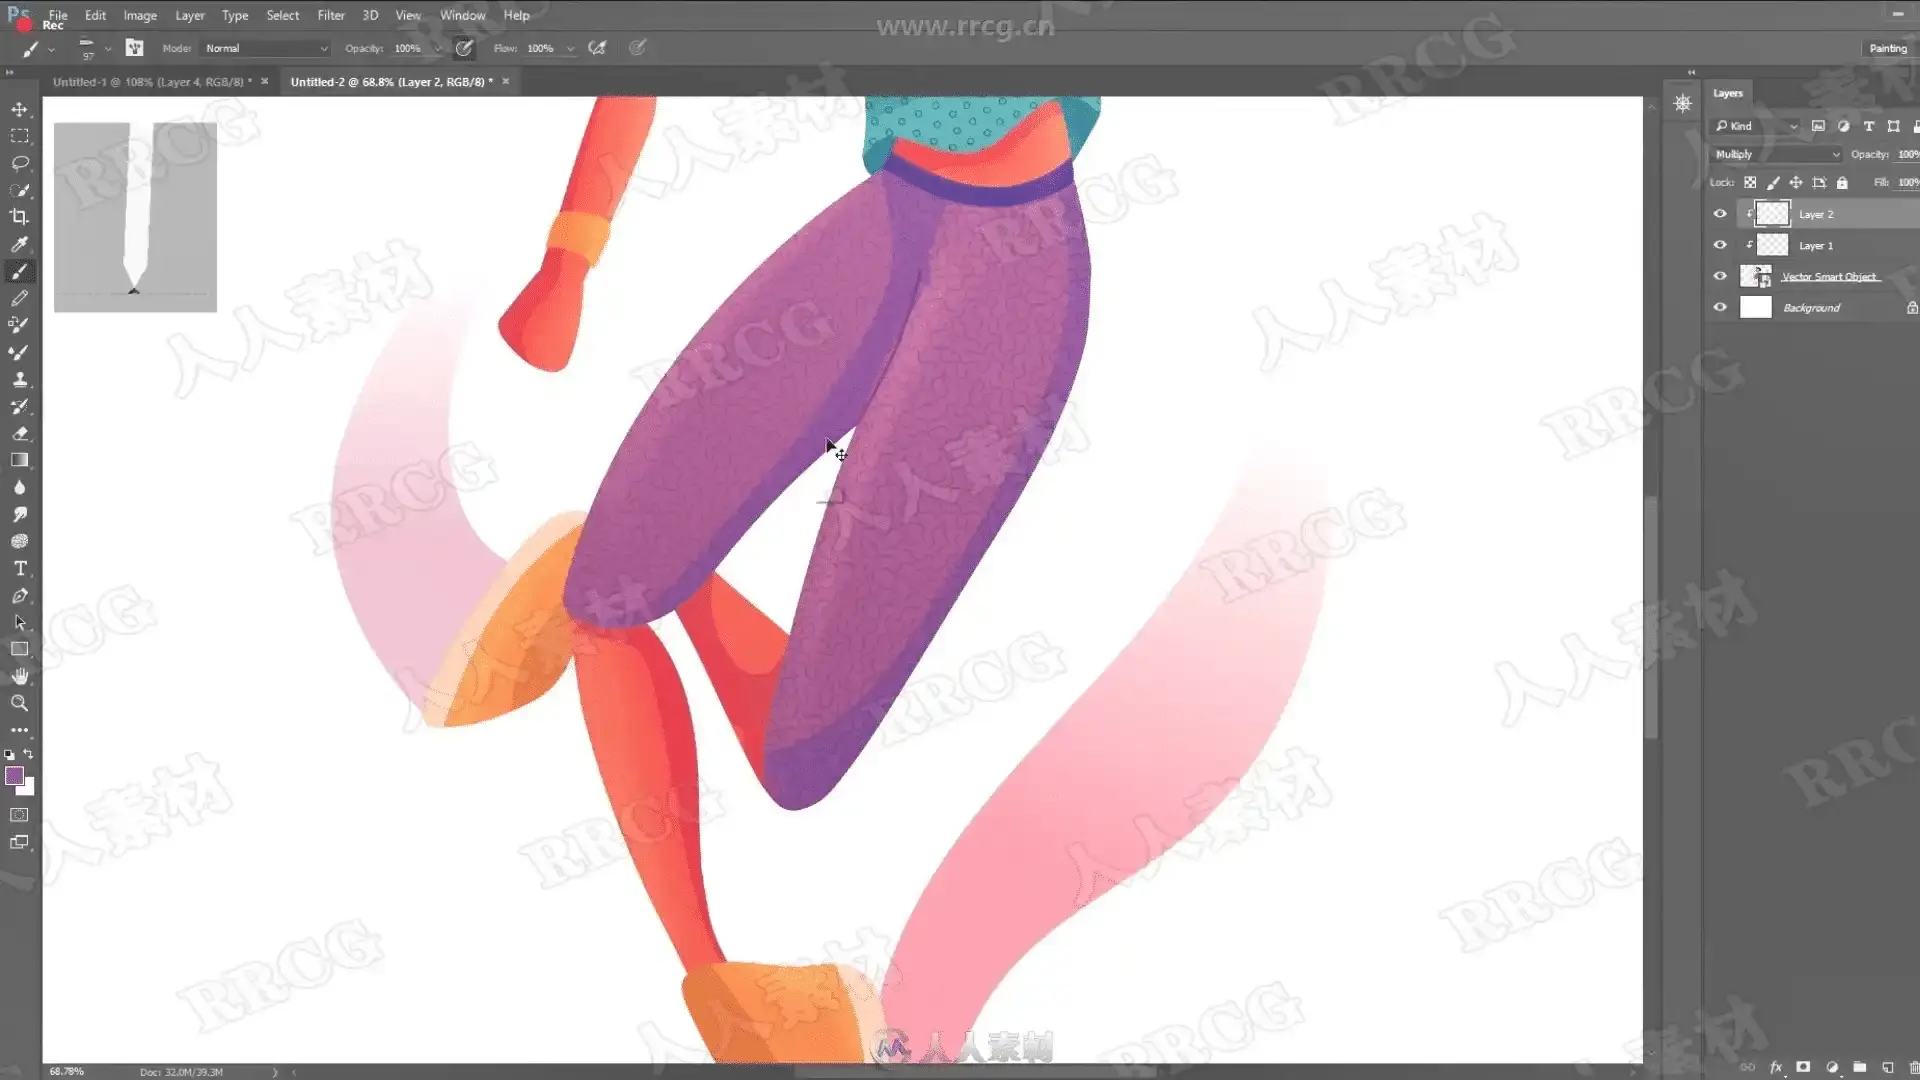Open the Select menu
Image resolution: width=1920 pixels, height=1080 pixels.
(x=283, y=15)
